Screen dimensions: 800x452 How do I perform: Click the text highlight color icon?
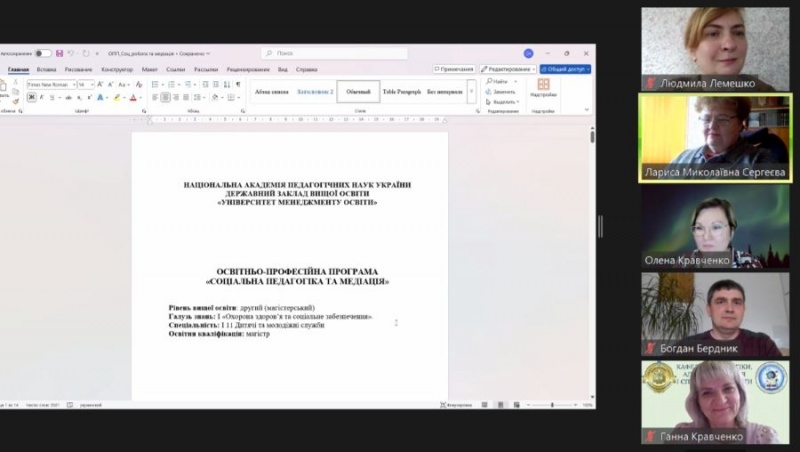pos(117,98)
